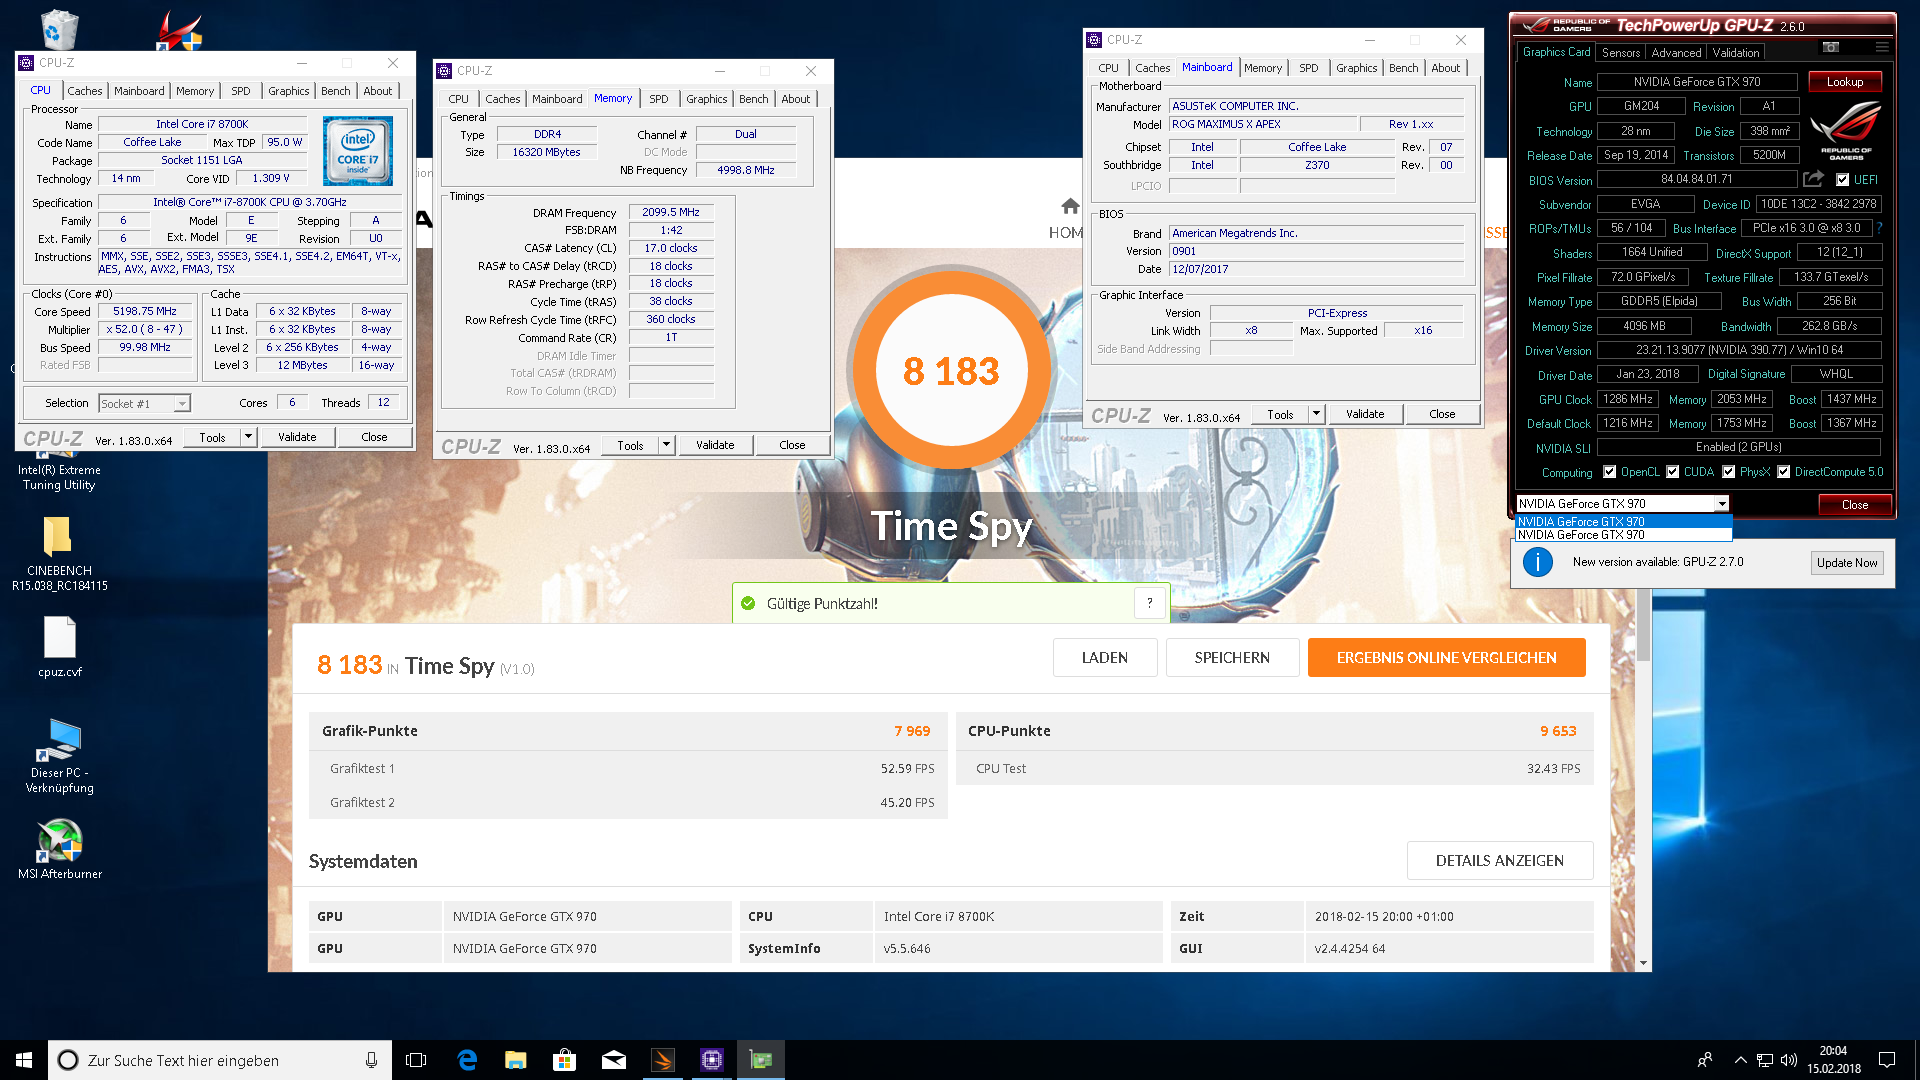Toggle the UEFI checkbox in GPU-Z

1843,180
